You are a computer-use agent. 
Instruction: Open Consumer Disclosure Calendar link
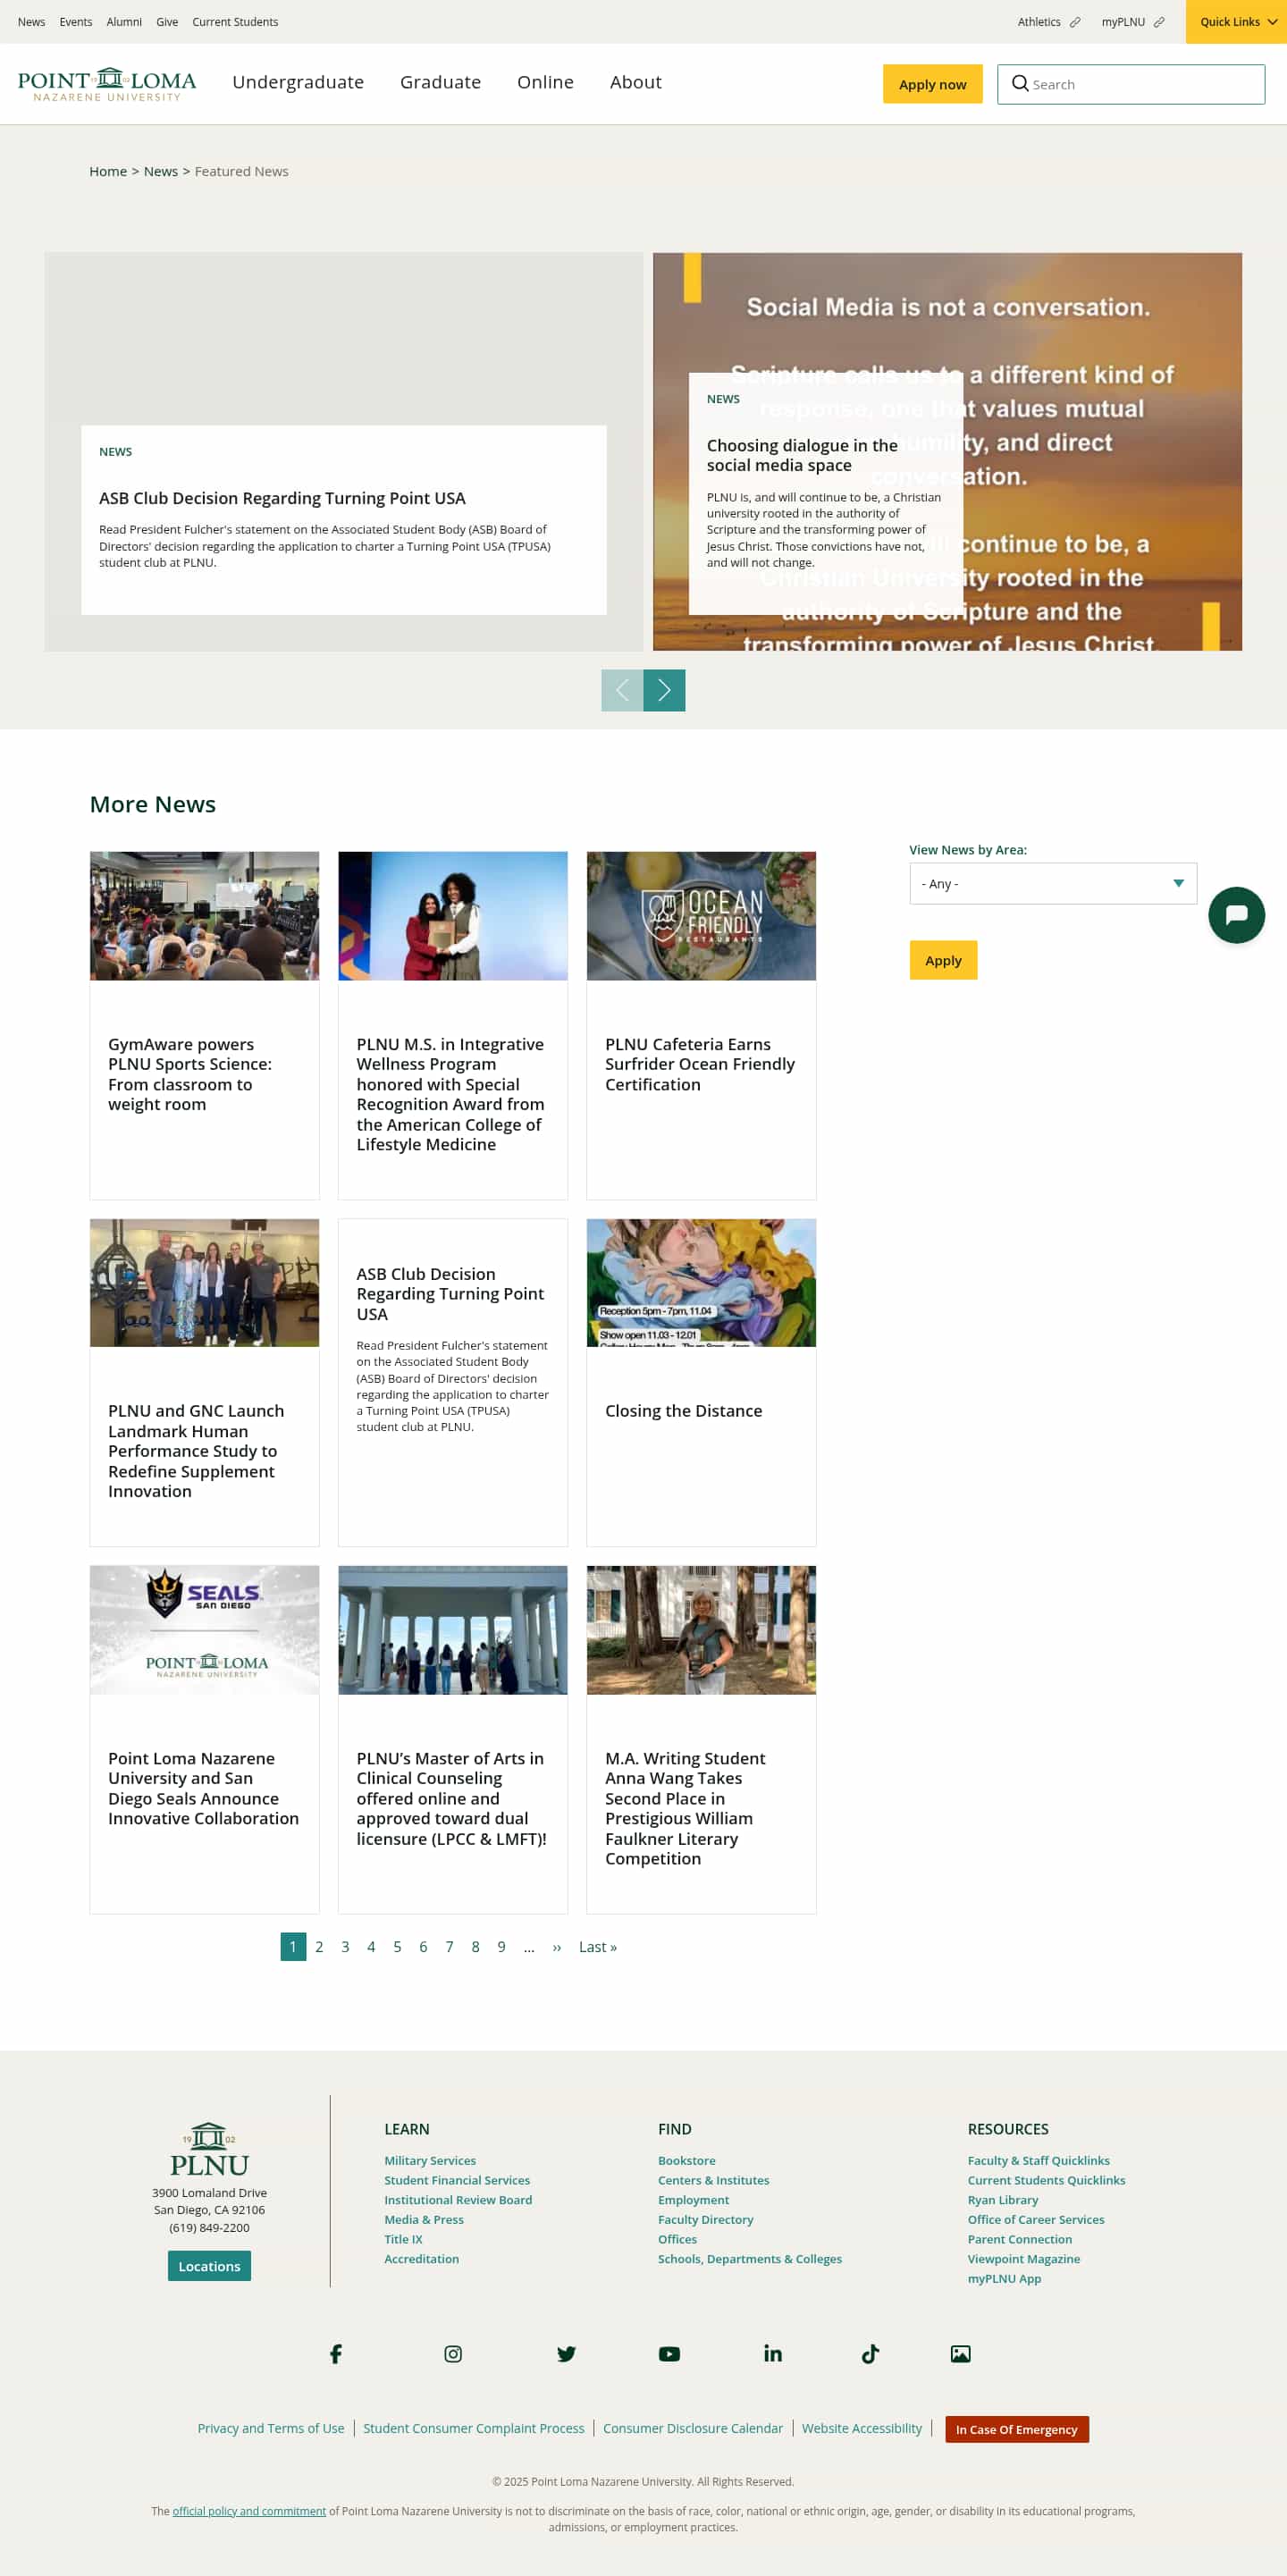click(693, 2428)
